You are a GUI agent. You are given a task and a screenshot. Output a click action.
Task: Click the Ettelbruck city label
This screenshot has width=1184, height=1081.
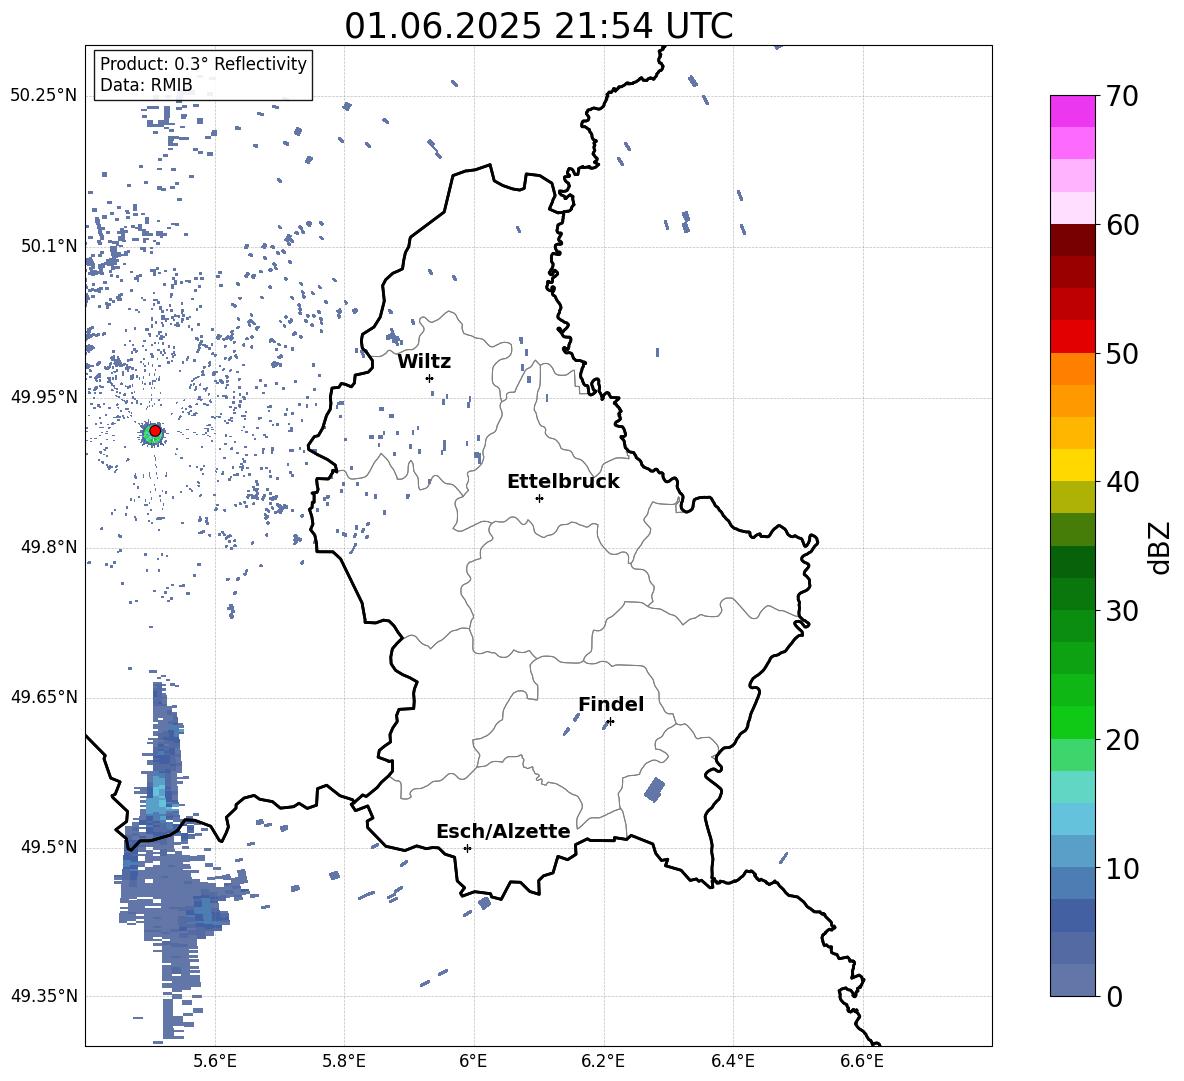(x=563, y=482)
